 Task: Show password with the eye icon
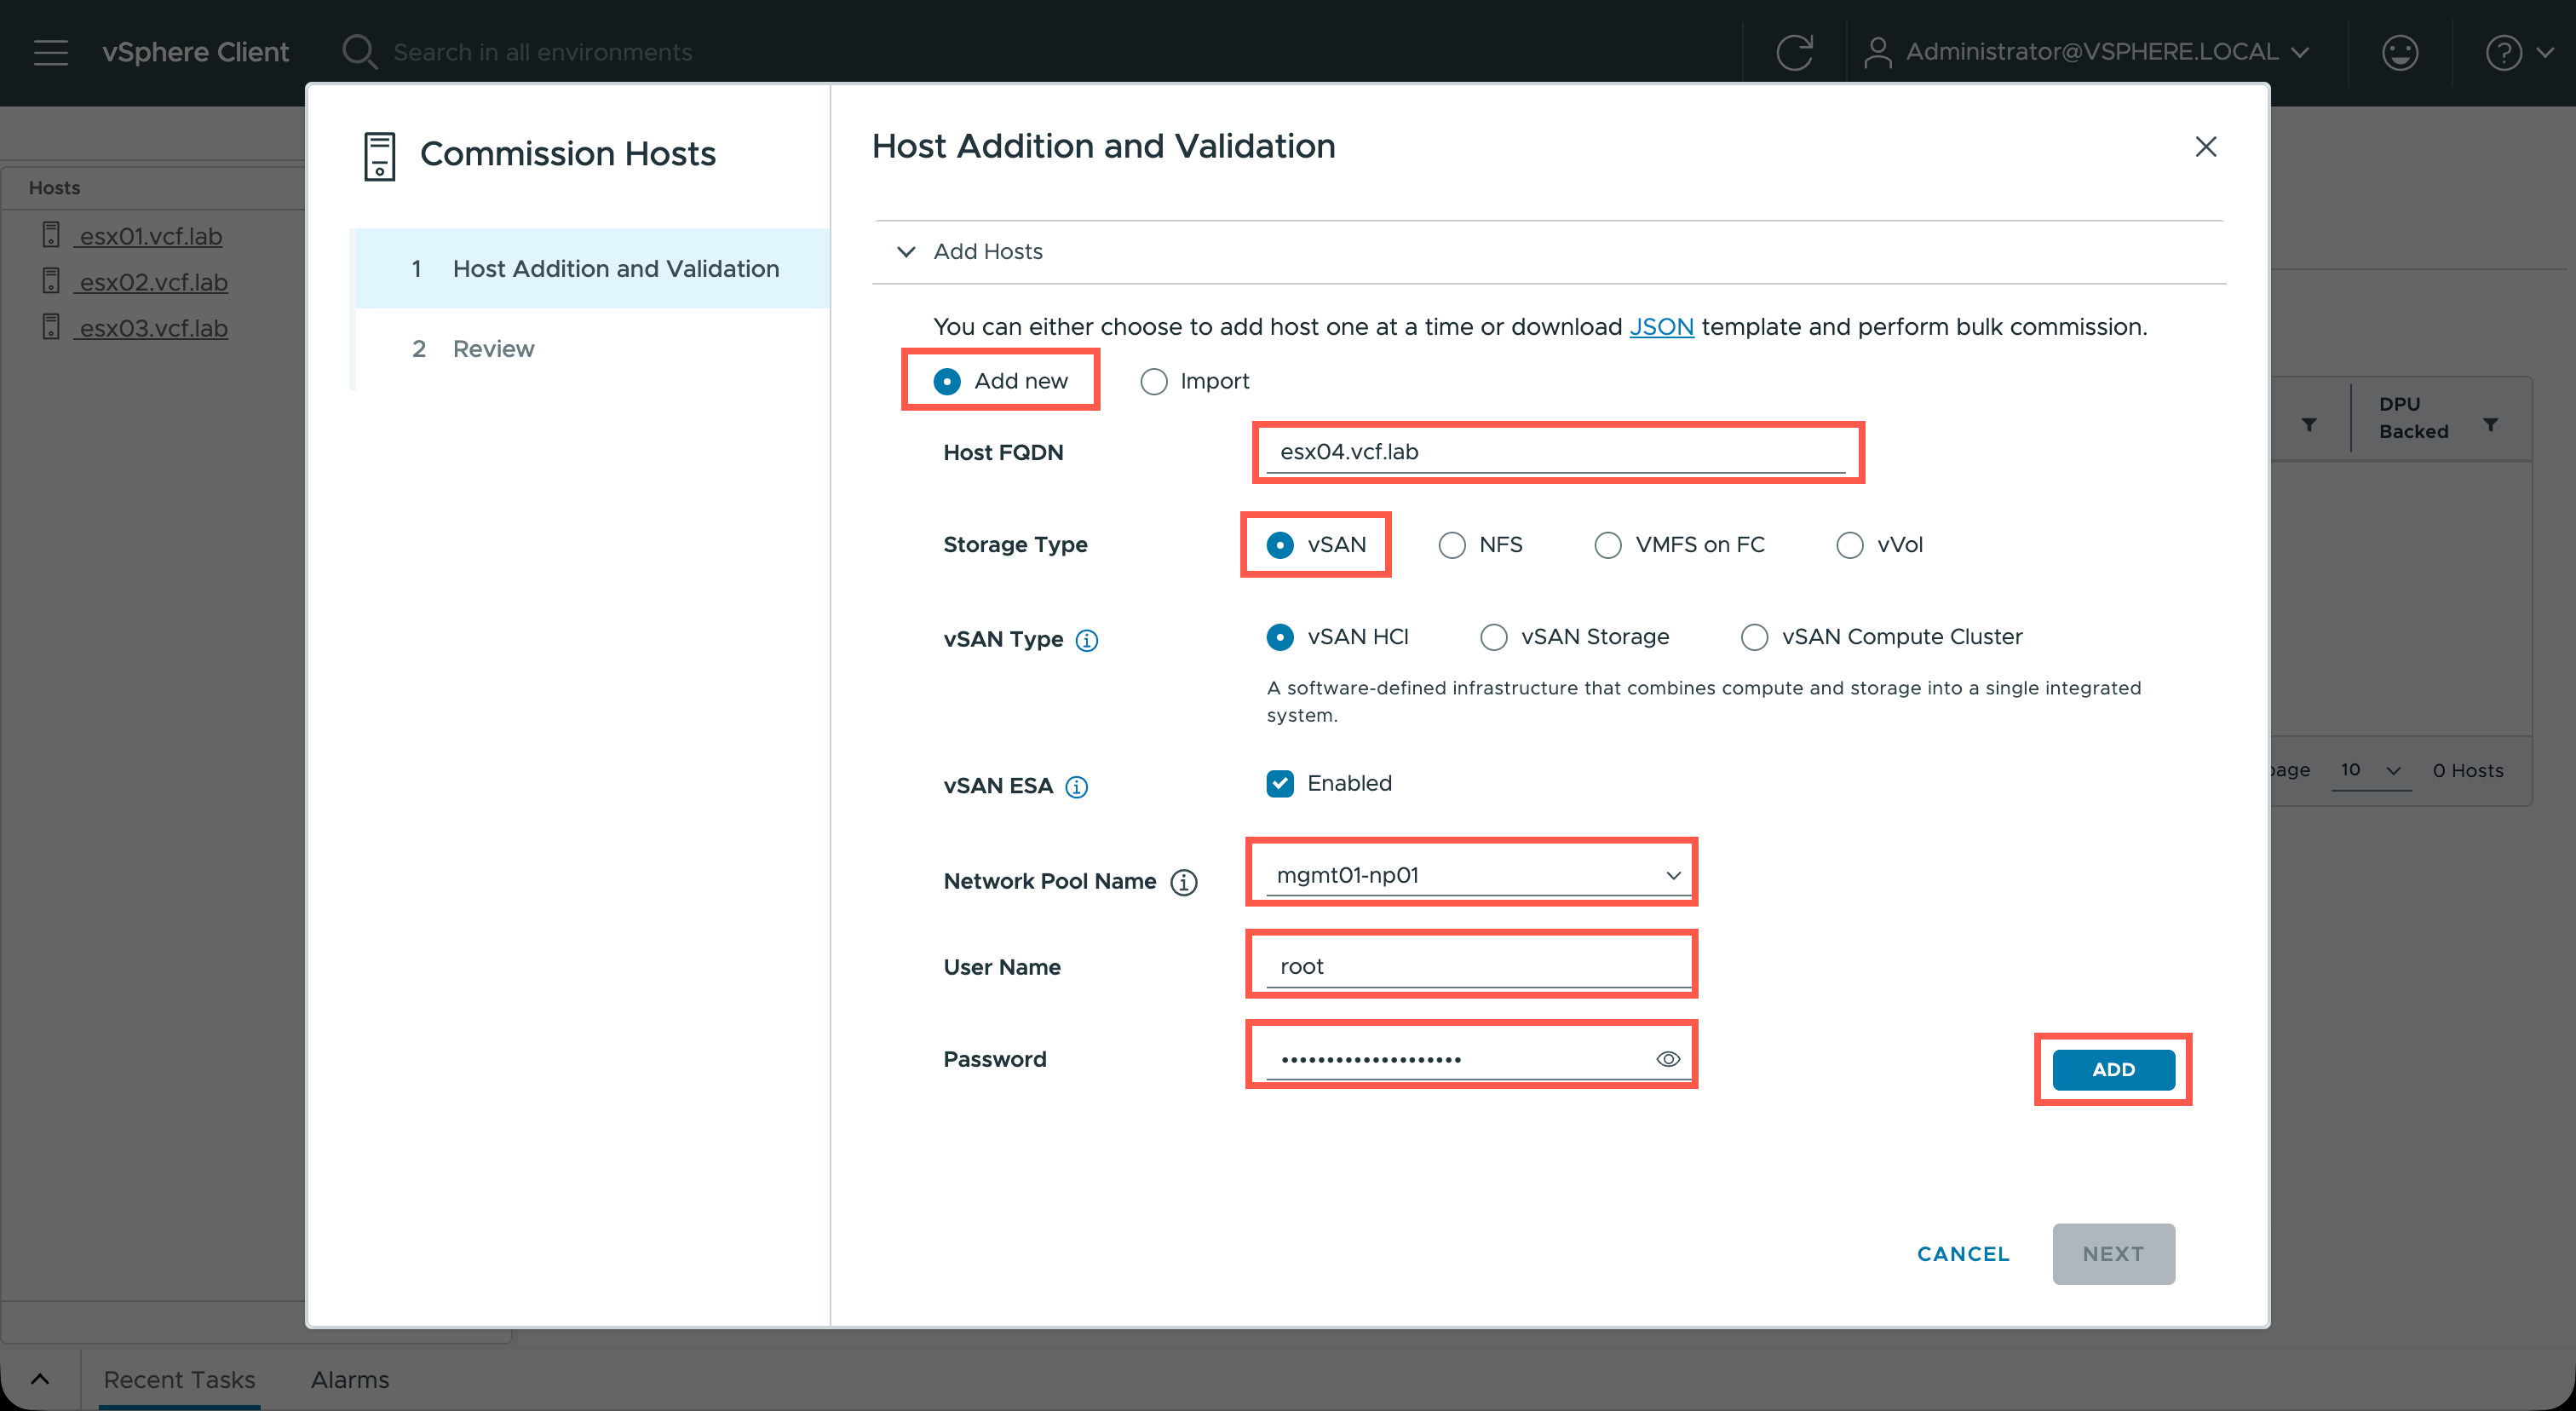pyautogui.click(x=1668, y=1059)
